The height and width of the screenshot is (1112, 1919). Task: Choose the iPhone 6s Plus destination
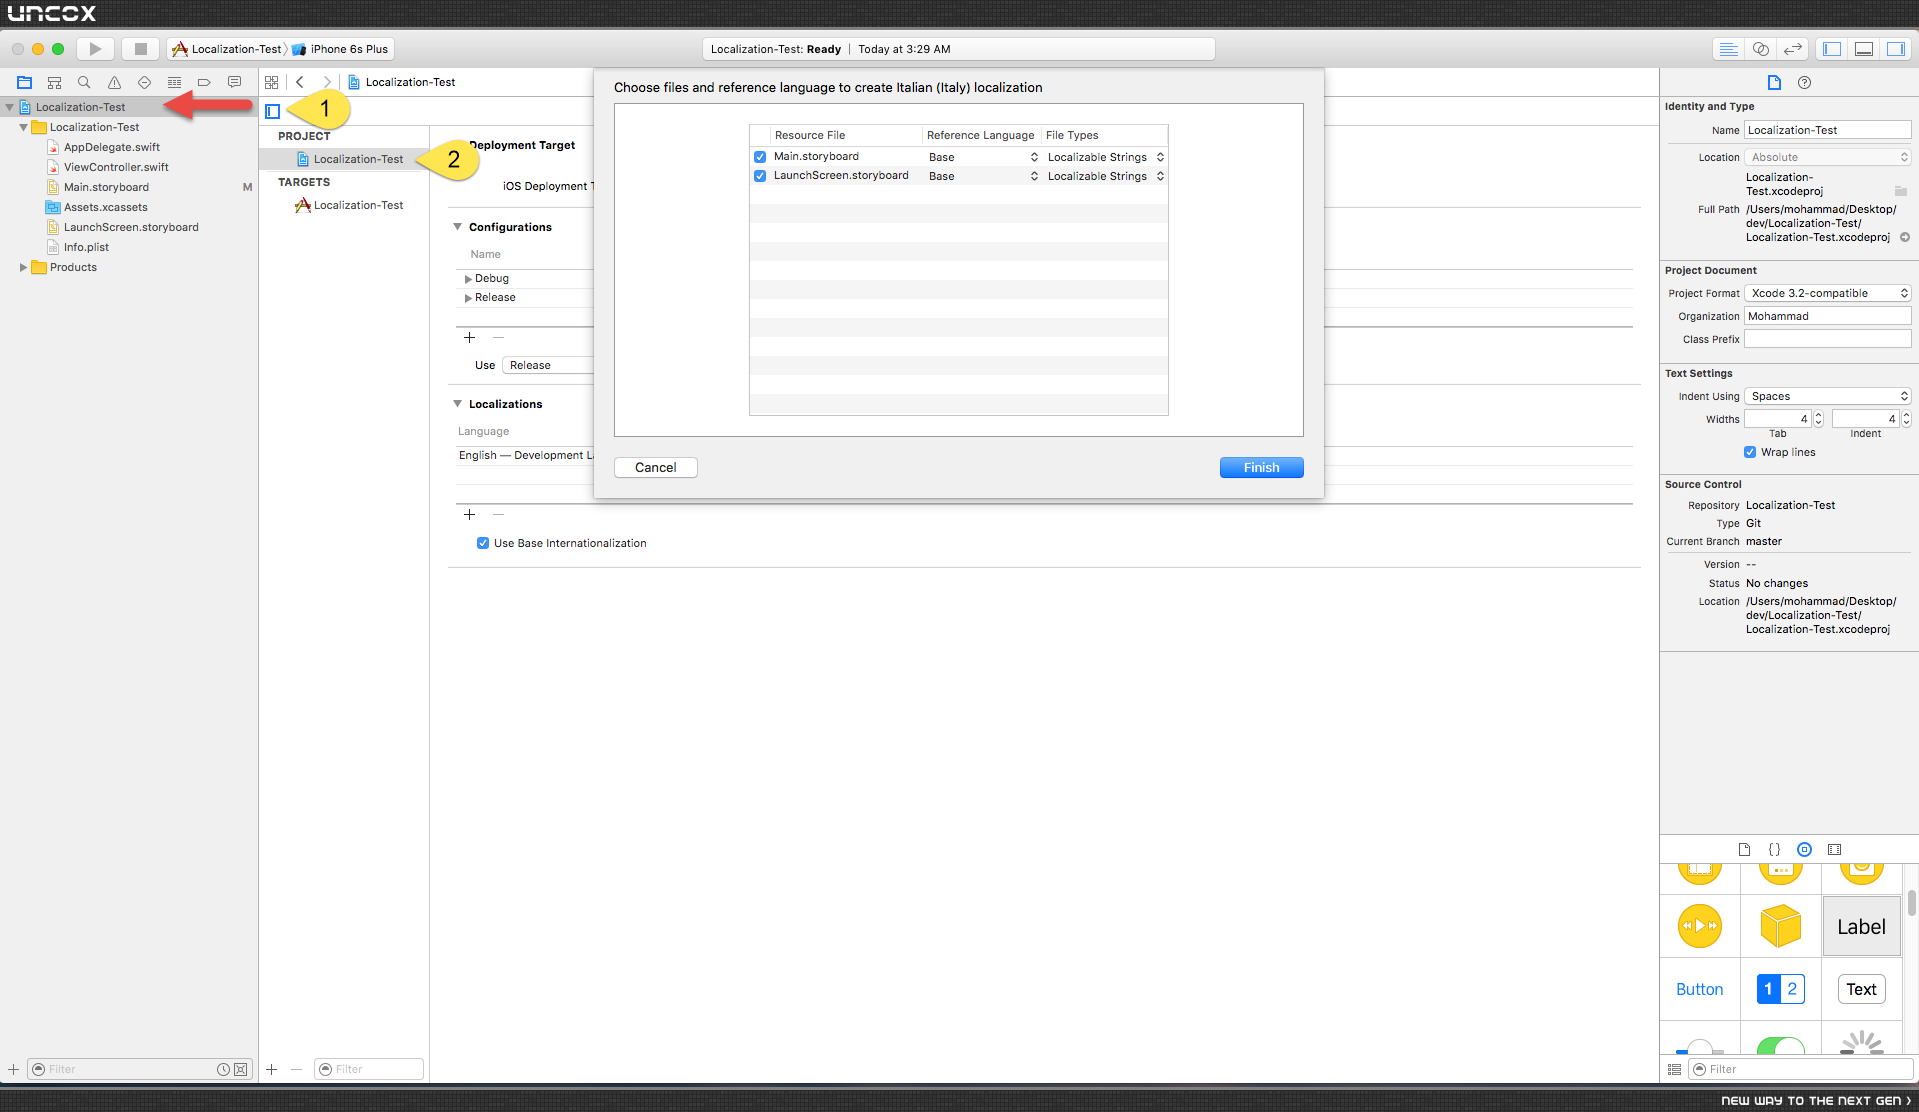pyautogui.click(x=340, y=49)
